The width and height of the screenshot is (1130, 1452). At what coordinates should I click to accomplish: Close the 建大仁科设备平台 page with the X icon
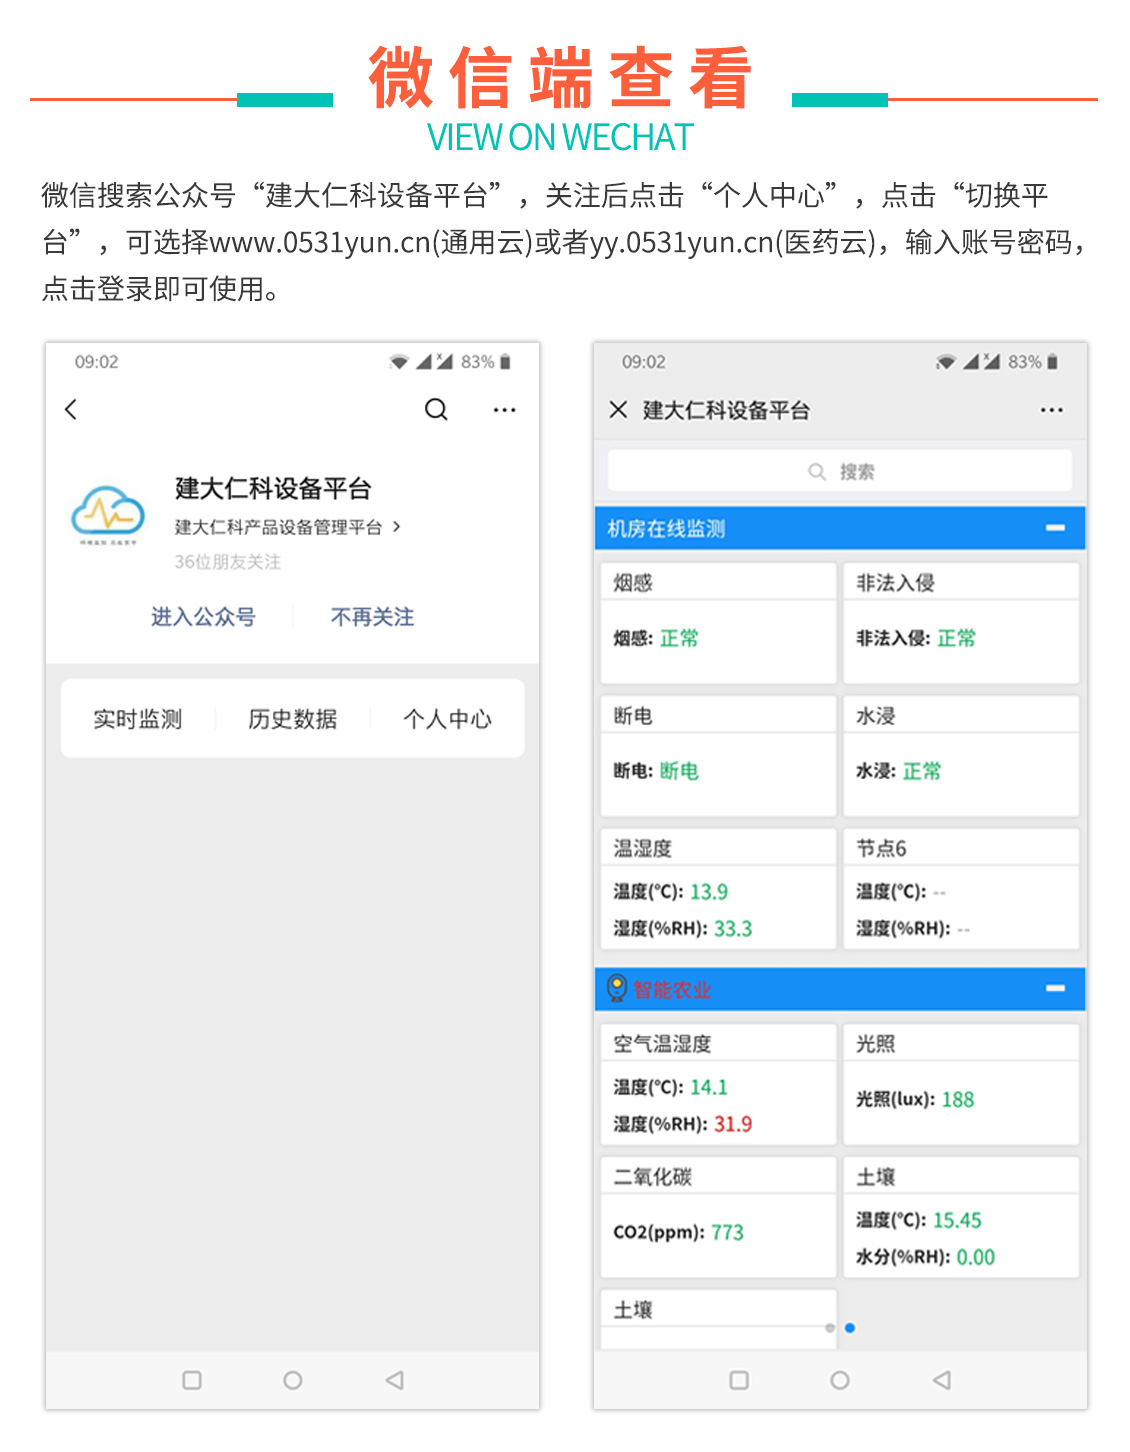pos(618,410)
